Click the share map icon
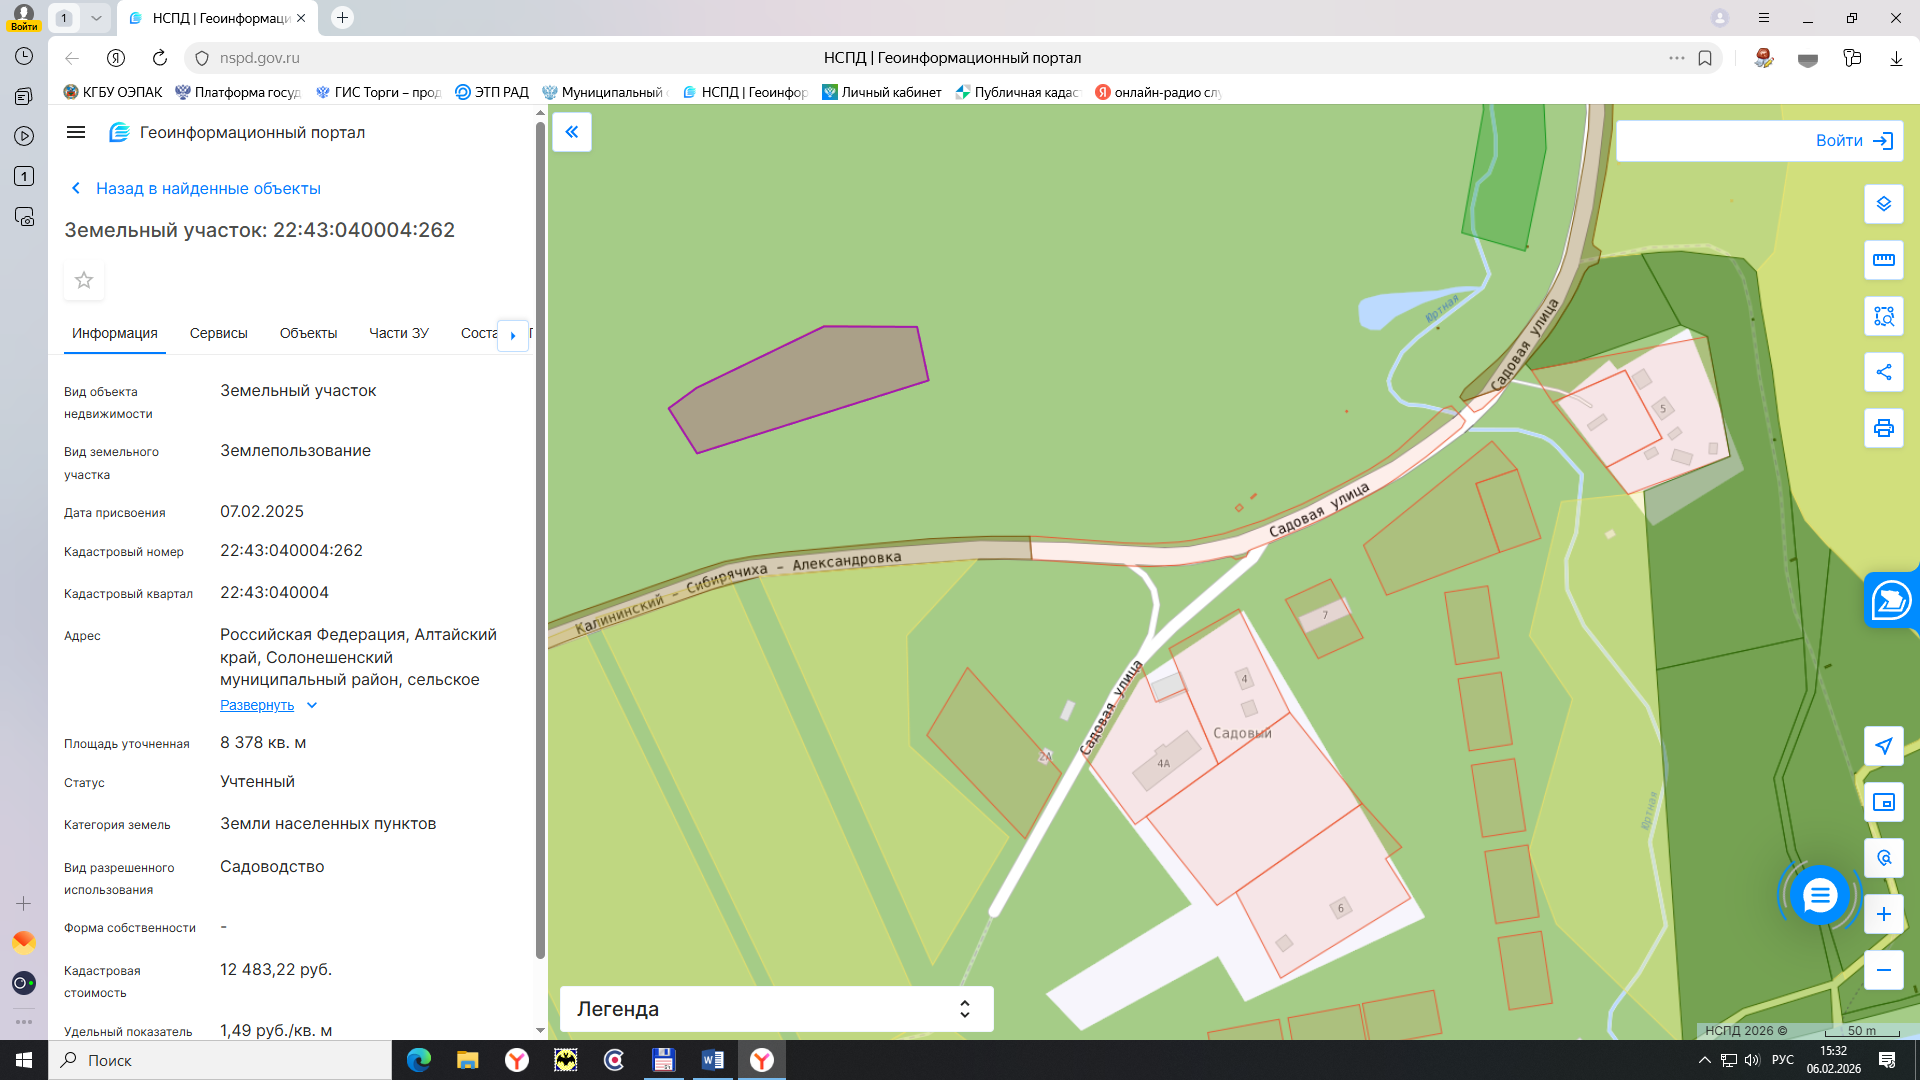1920x1080 pixels. (1883, 372)
